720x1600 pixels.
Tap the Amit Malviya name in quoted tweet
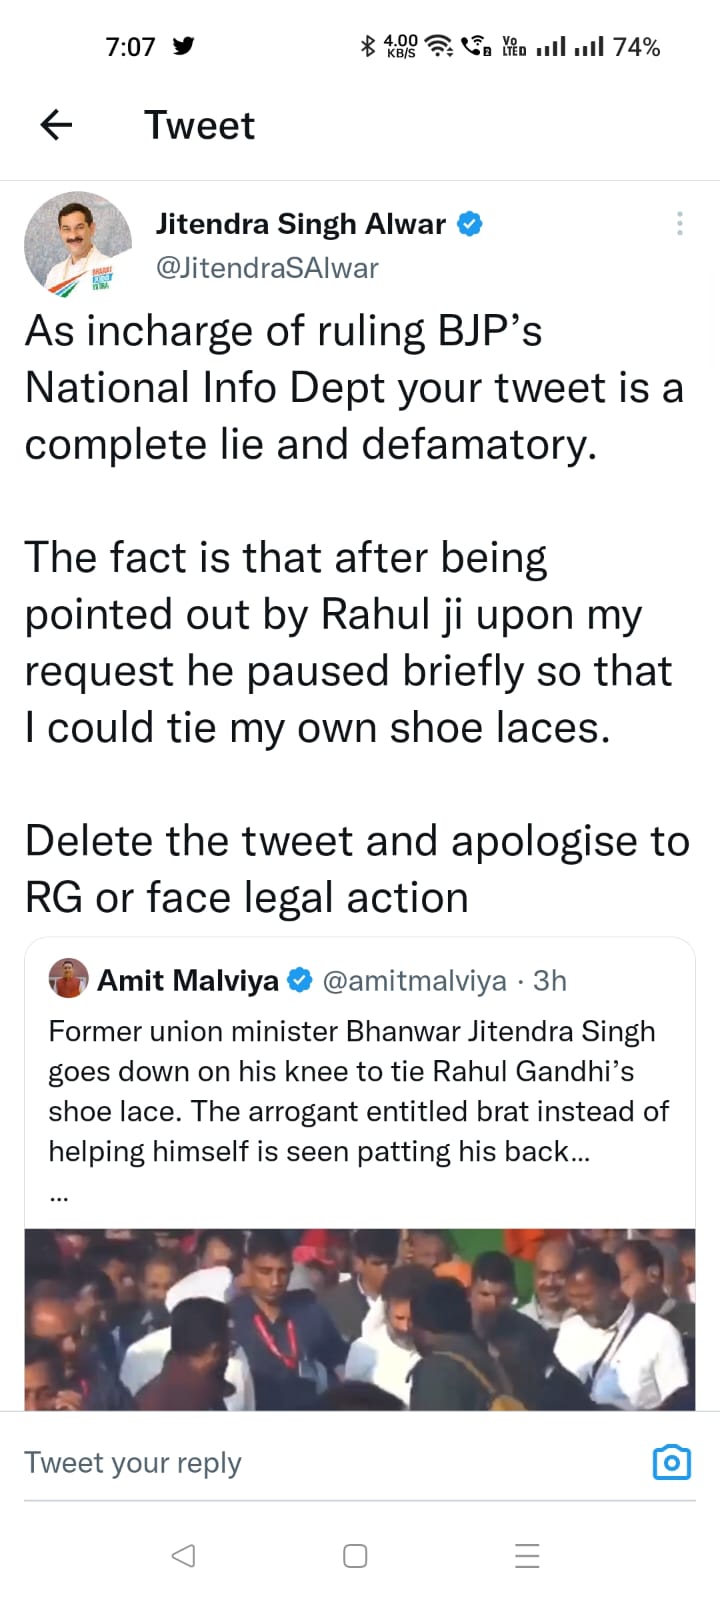click(188, 981)
